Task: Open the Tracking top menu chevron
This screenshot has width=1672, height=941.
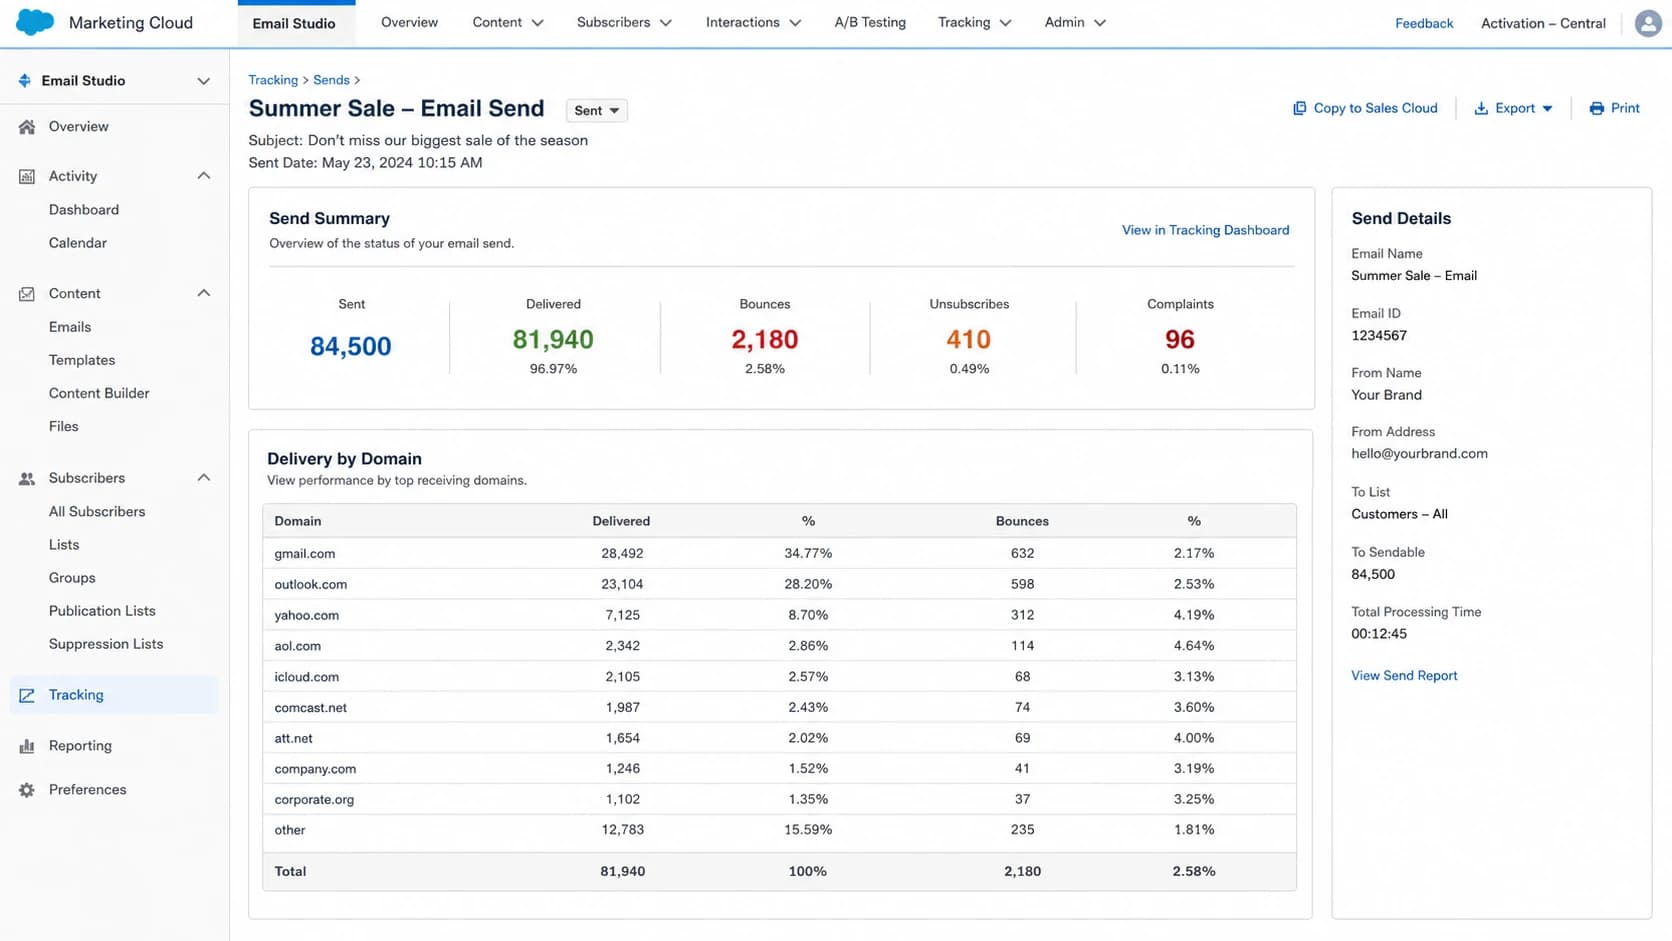Action: [1005, 23]
